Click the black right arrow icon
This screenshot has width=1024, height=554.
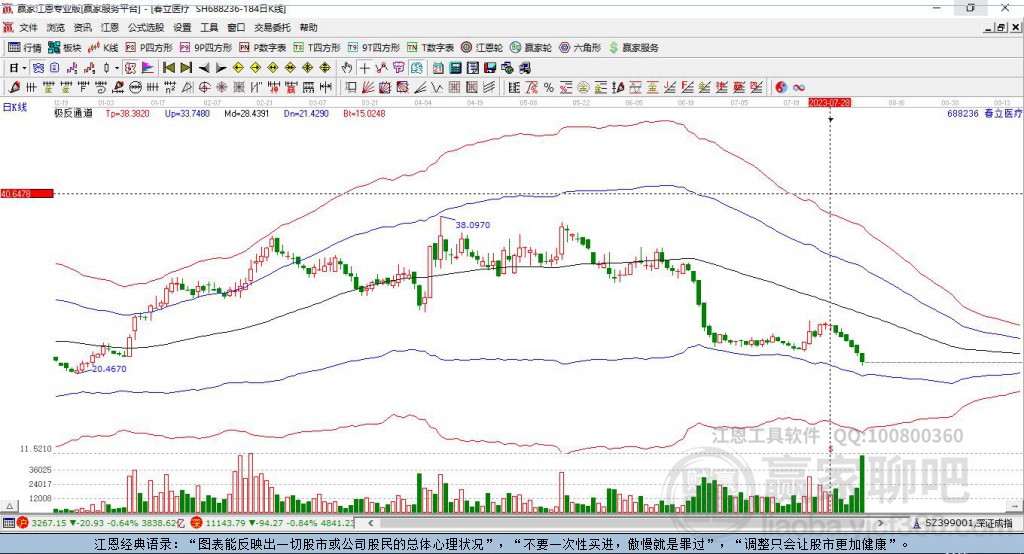click(221, 68)
